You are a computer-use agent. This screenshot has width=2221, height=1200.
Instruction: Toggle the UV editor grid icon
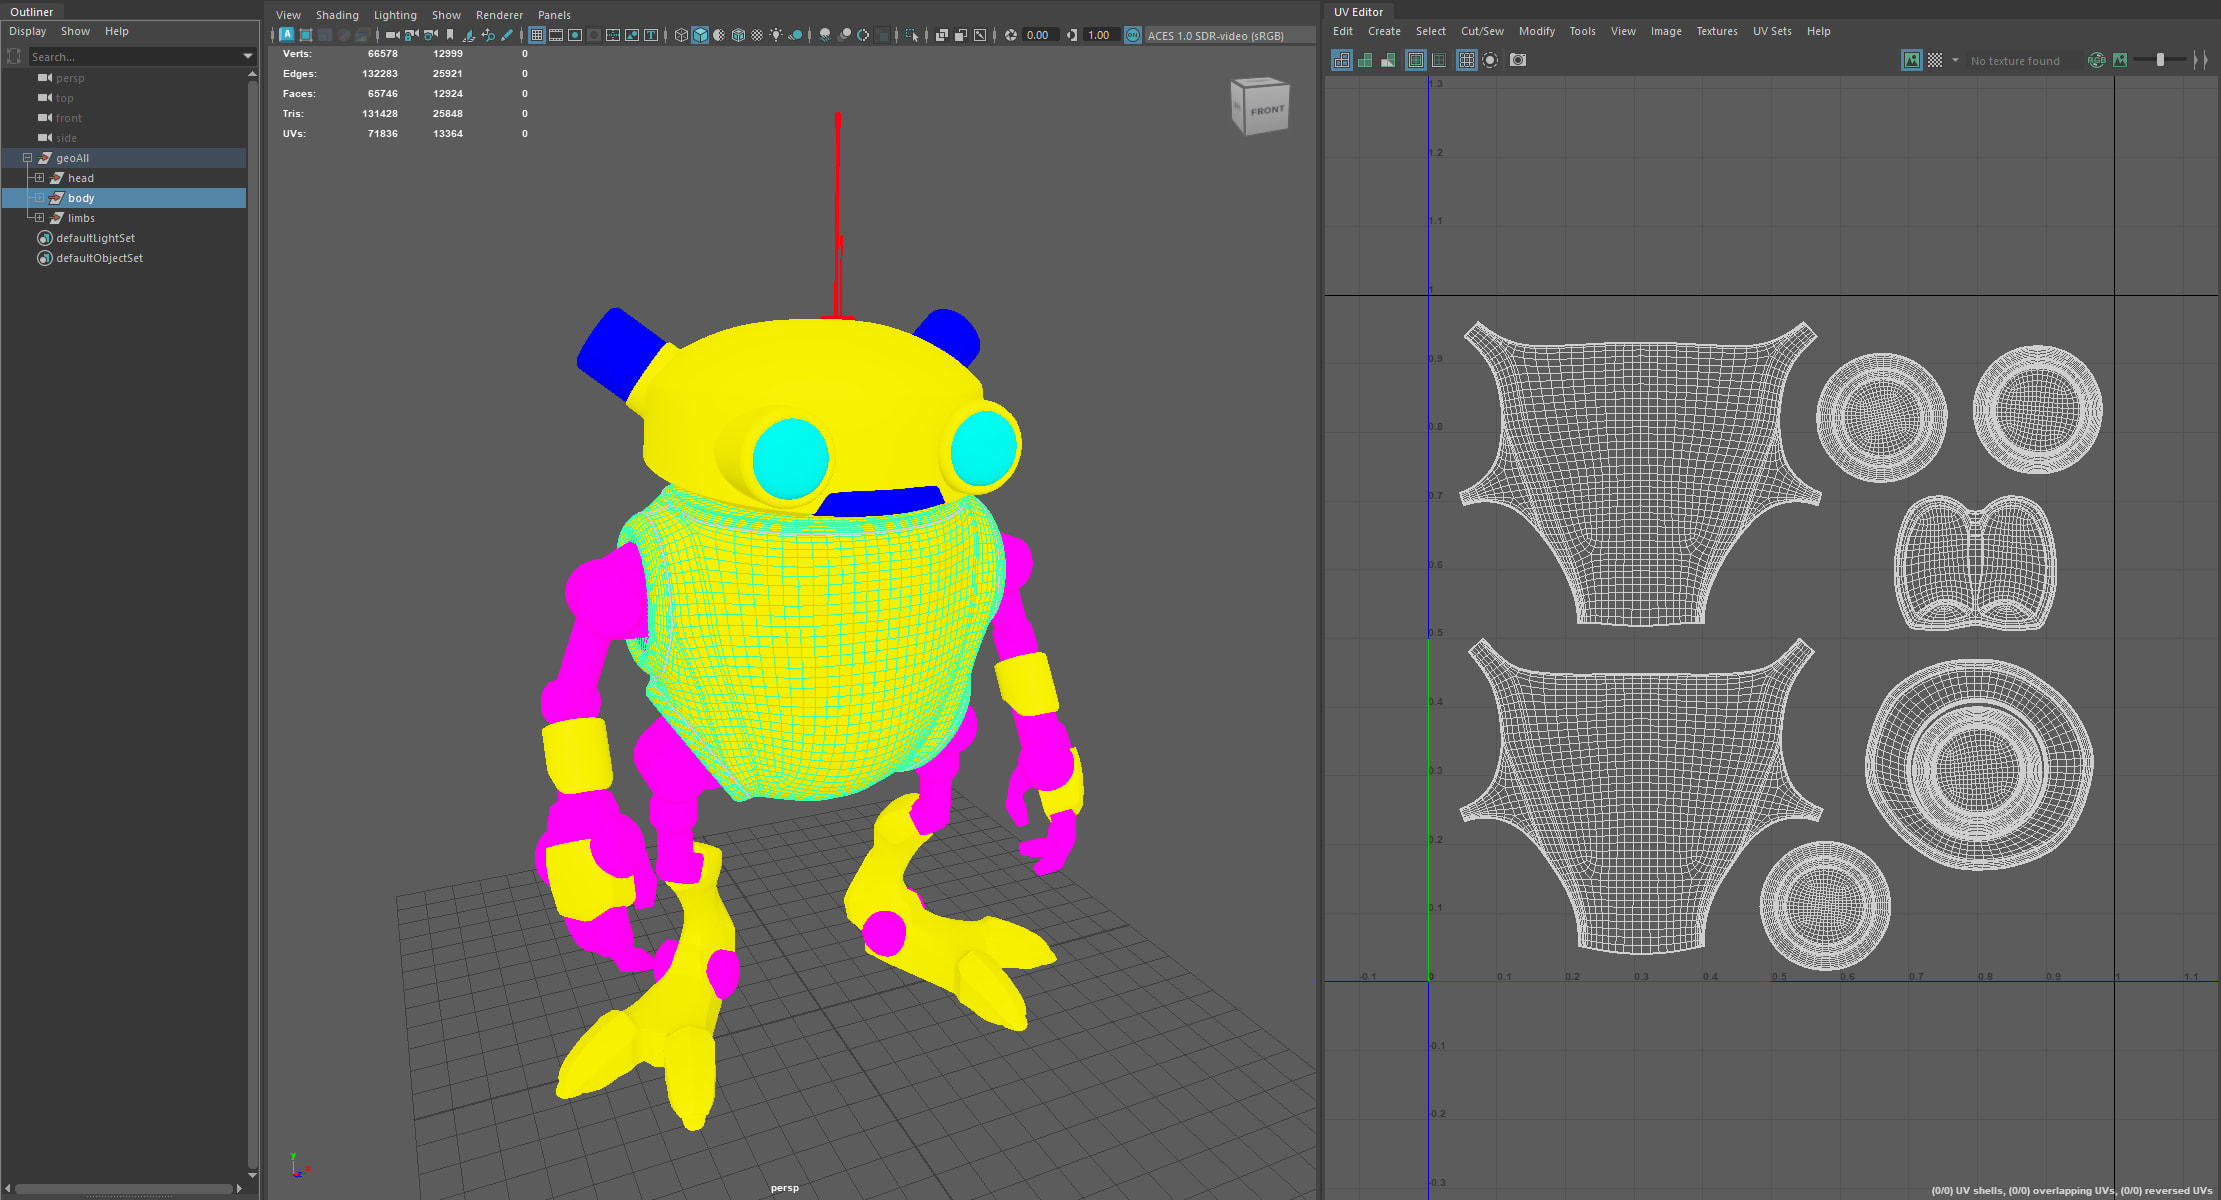pyautogui.click(x=1466, y=60)
